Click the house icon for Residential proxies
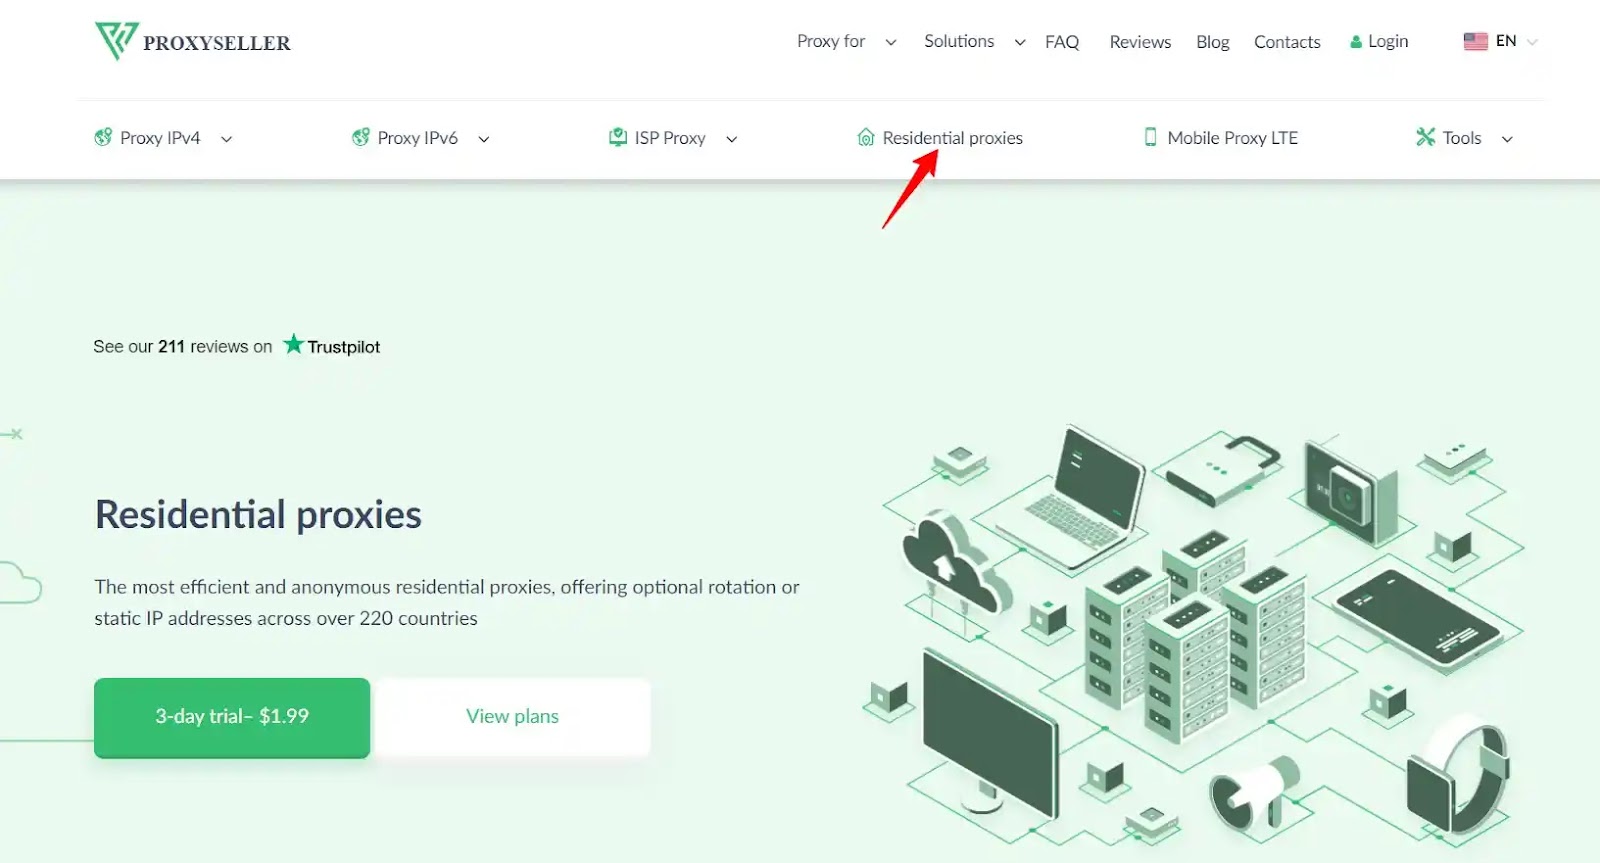Viewport: 1600px width, 863px height. pos(866,138)
